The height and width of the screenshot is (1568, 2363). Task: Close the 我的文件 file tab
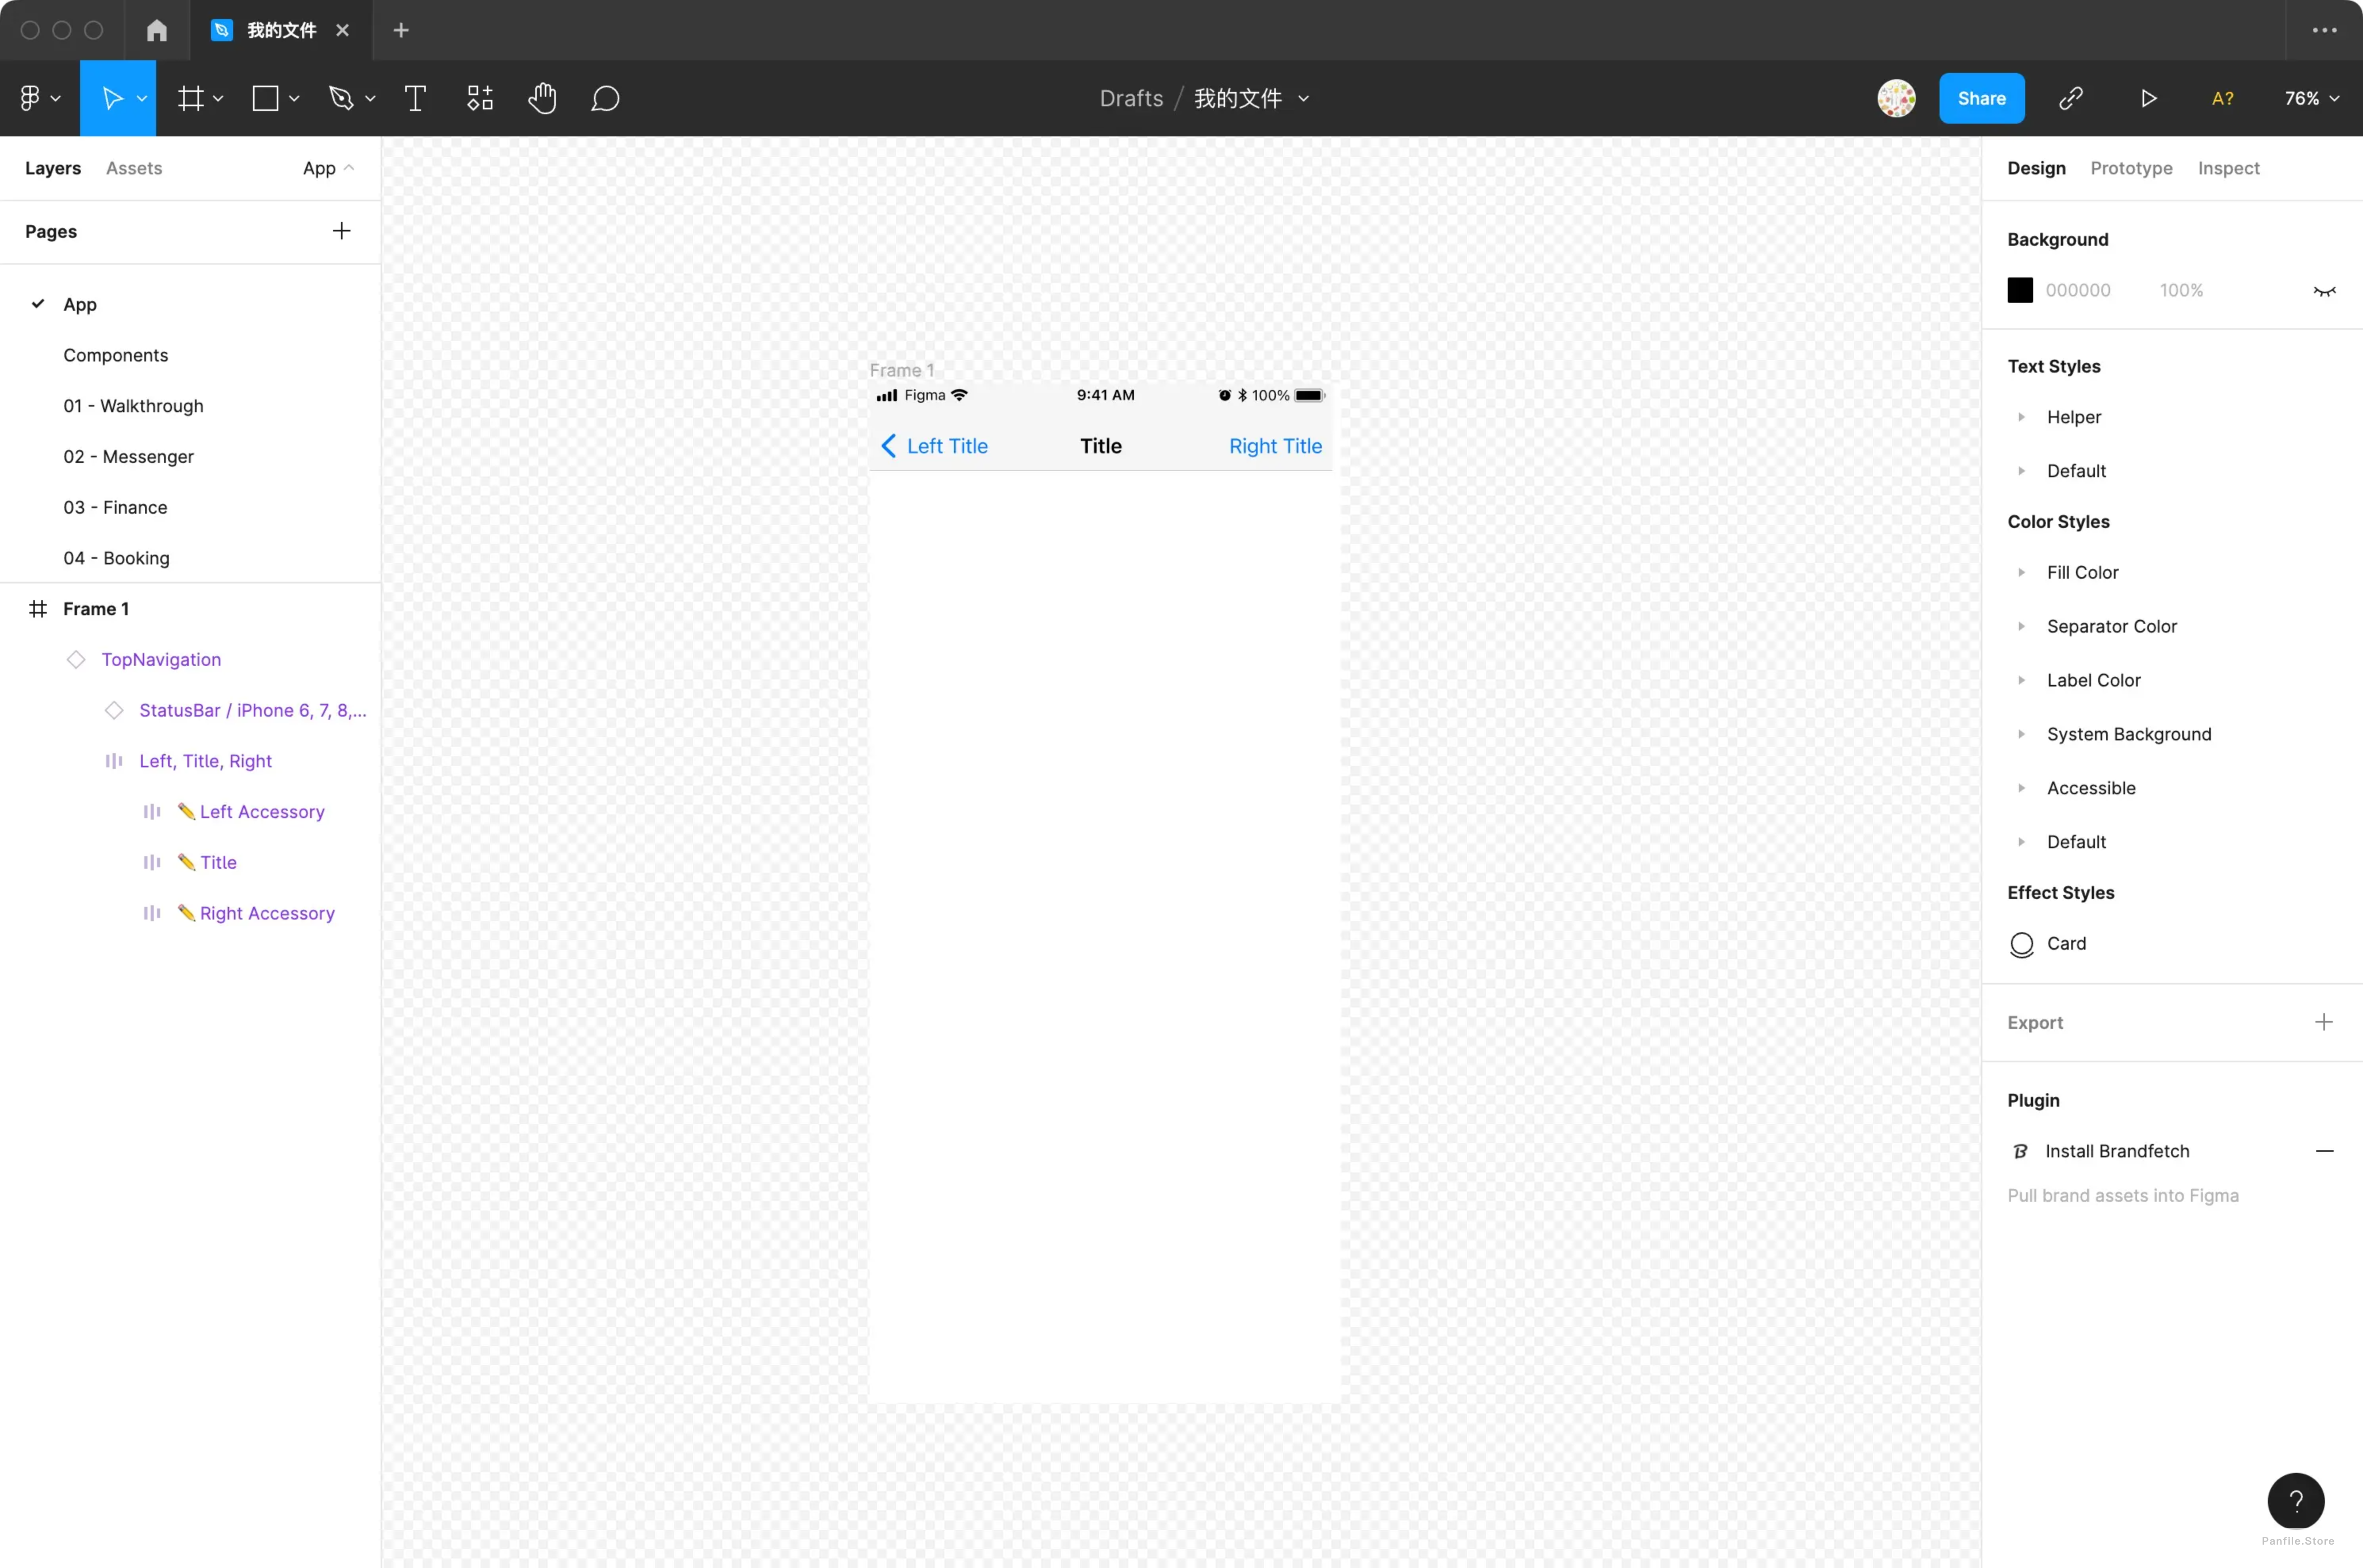(x=342, y=30)
